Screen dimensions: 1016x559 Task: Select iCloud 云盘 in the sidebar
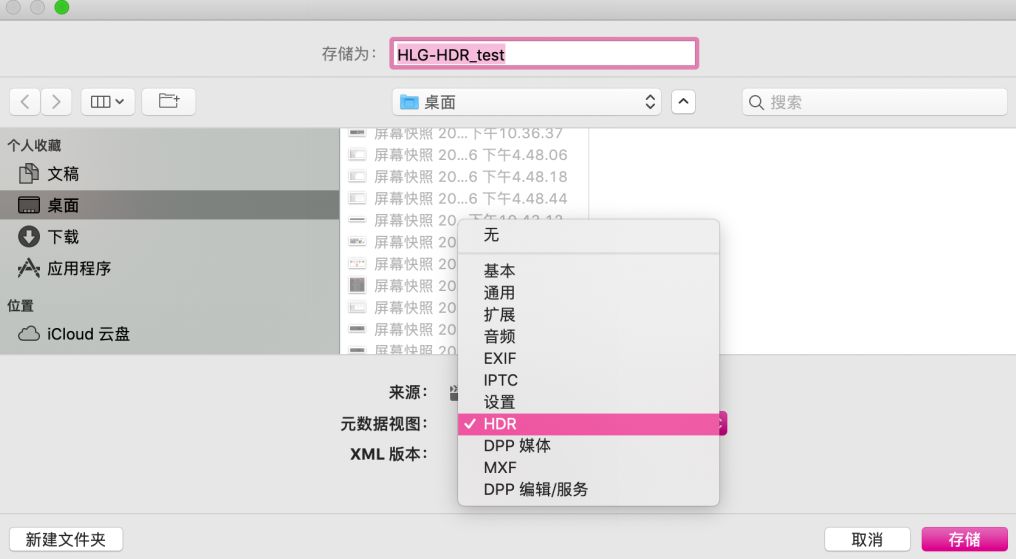coord(88,334)
